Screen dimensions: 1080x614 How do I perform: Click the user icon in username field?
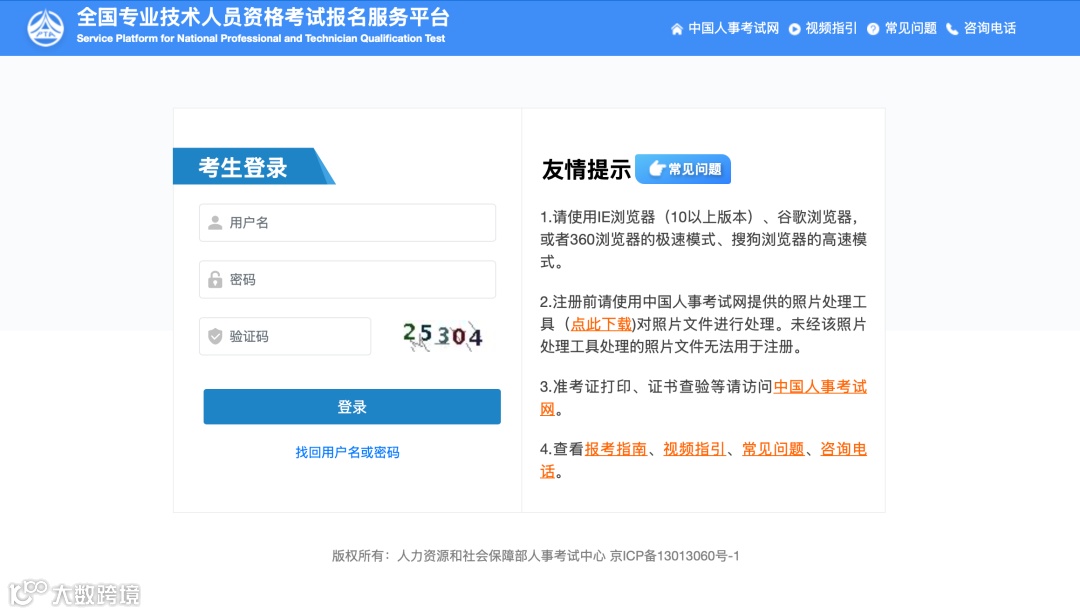pos(215,223)
